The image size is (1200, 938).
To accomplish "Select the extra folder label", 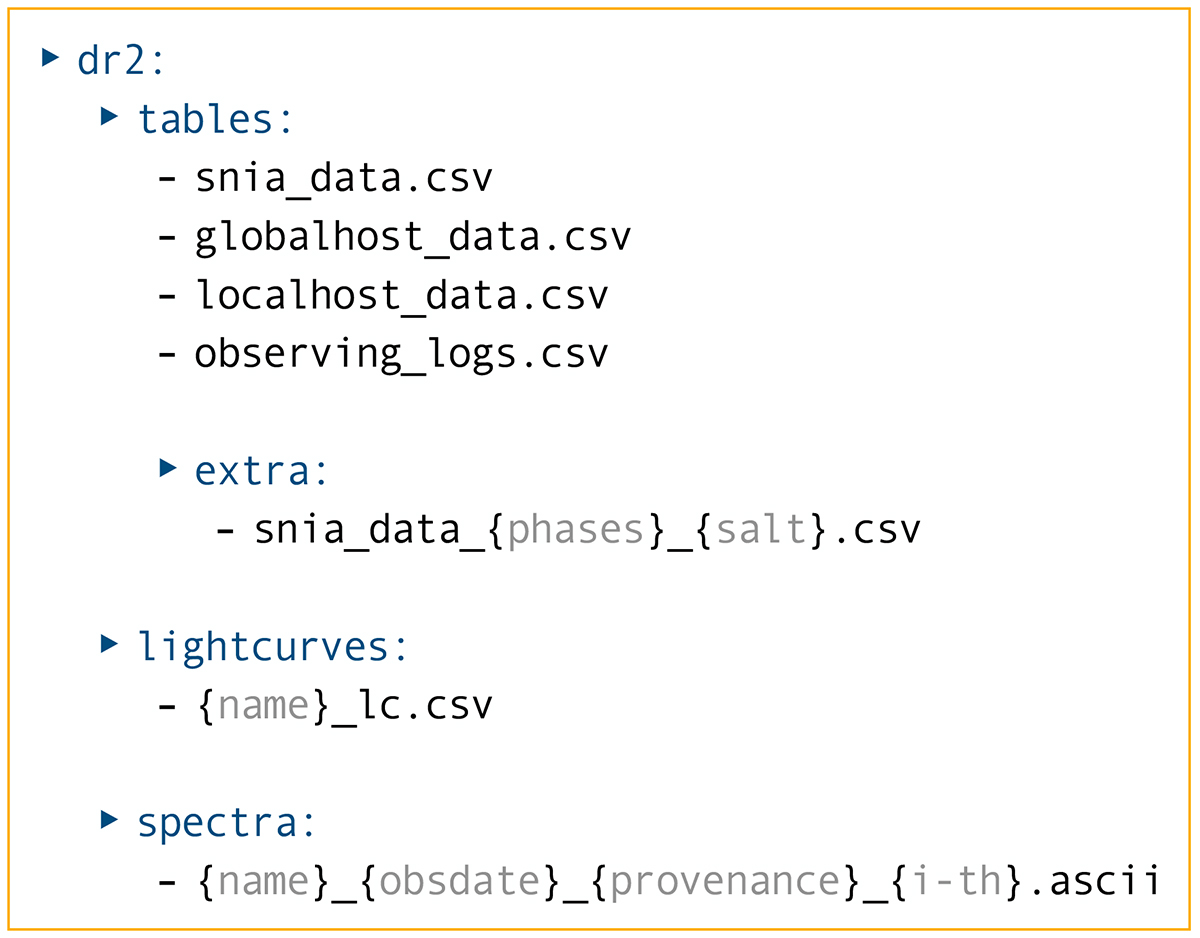I will coord(261,471).
